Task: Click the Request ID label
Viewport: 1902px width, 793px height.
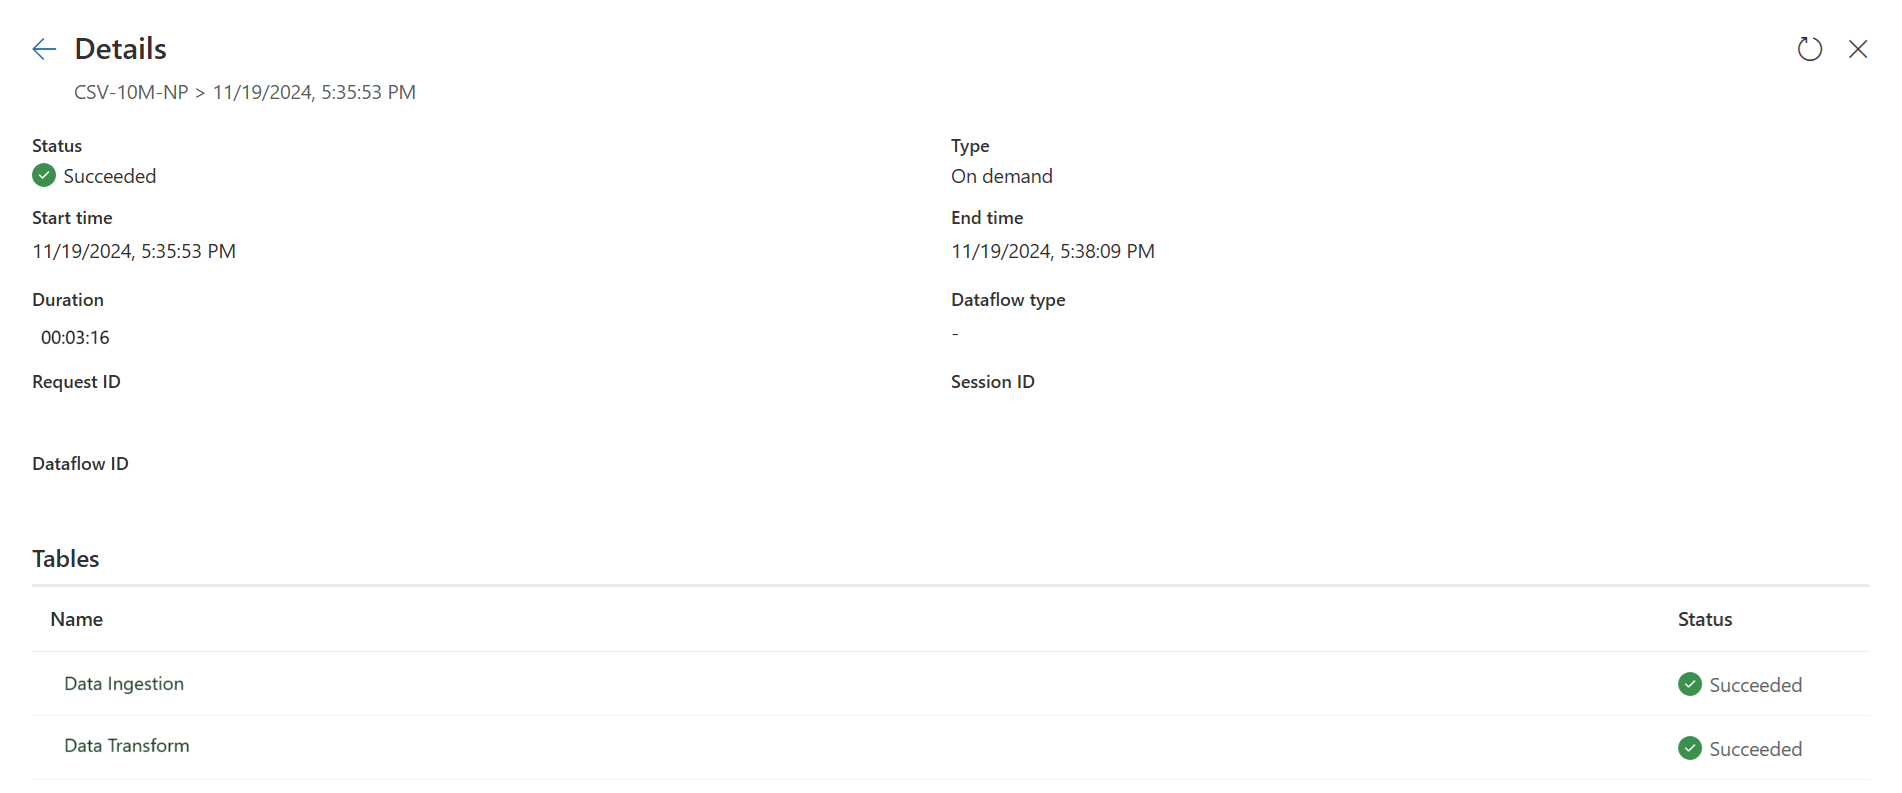Action: pos(76,382)
